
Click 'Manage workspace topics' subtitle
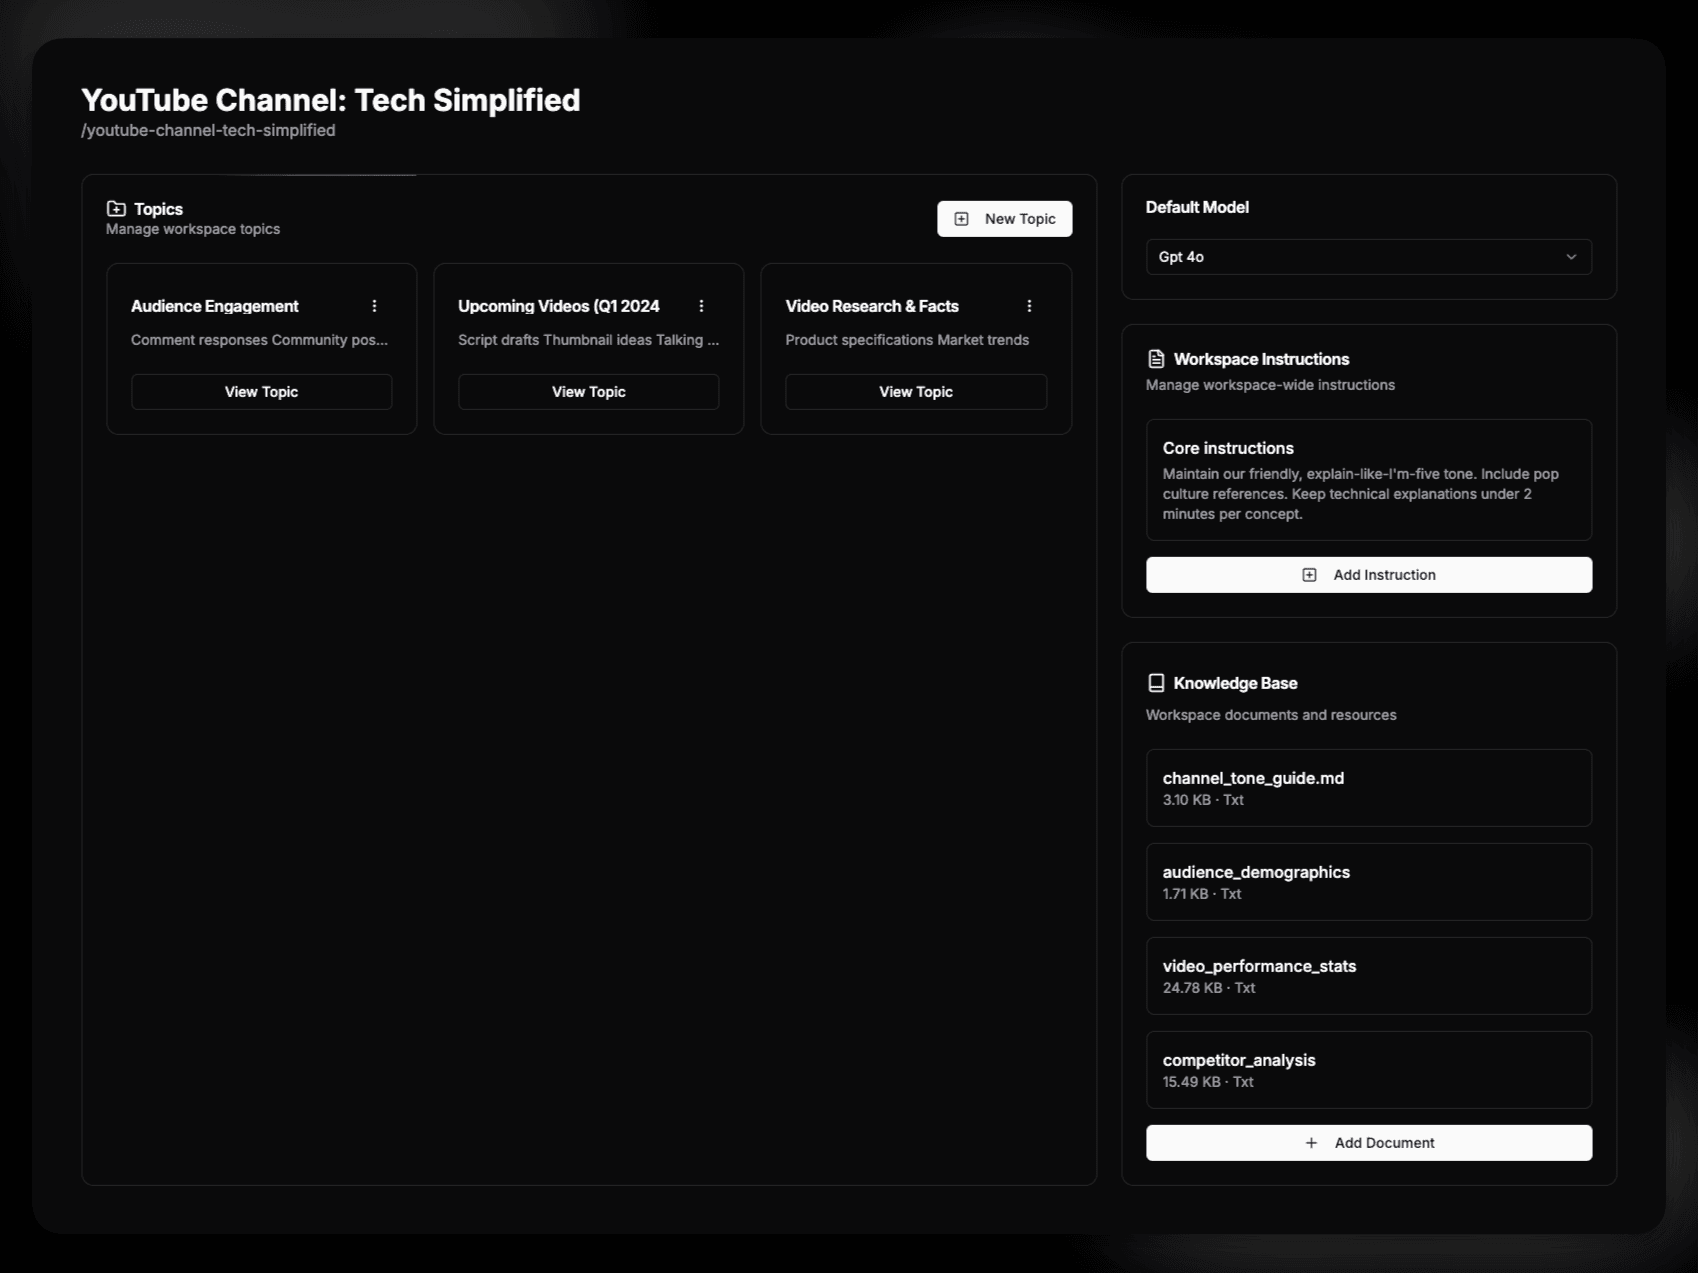(193, 229)
